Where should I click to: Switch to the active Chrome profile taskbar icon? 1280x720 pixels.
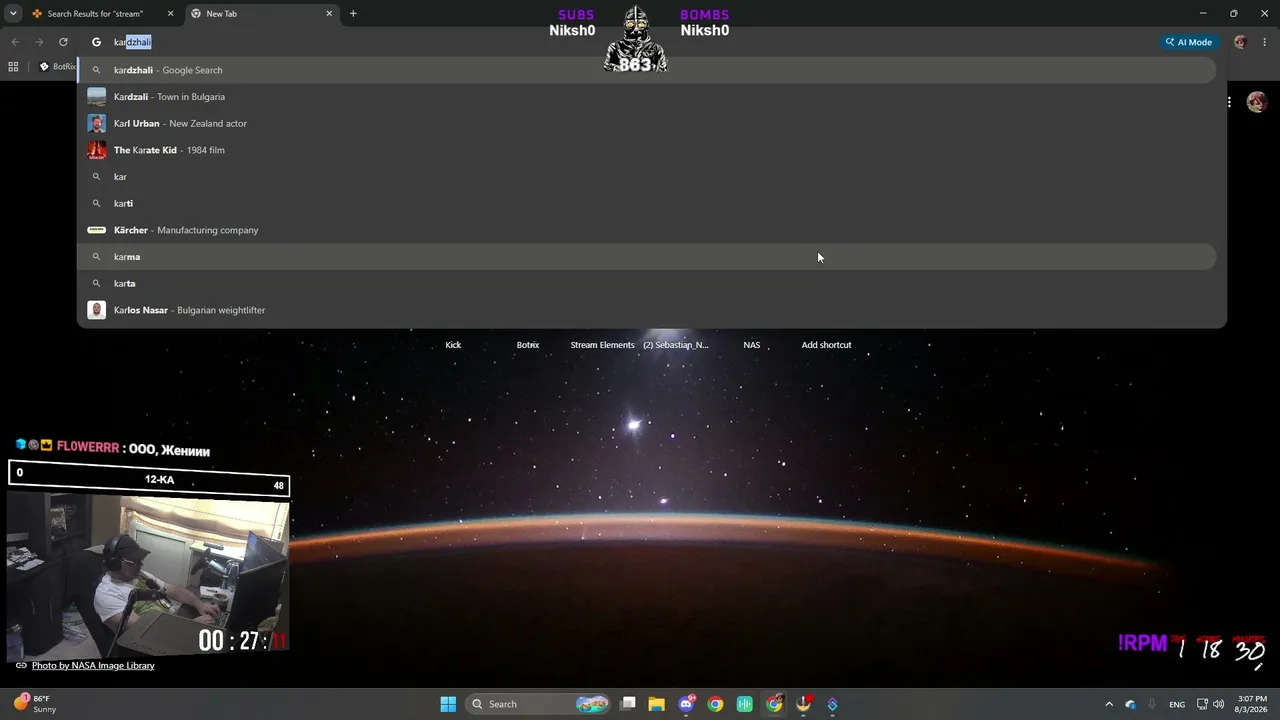774,704
